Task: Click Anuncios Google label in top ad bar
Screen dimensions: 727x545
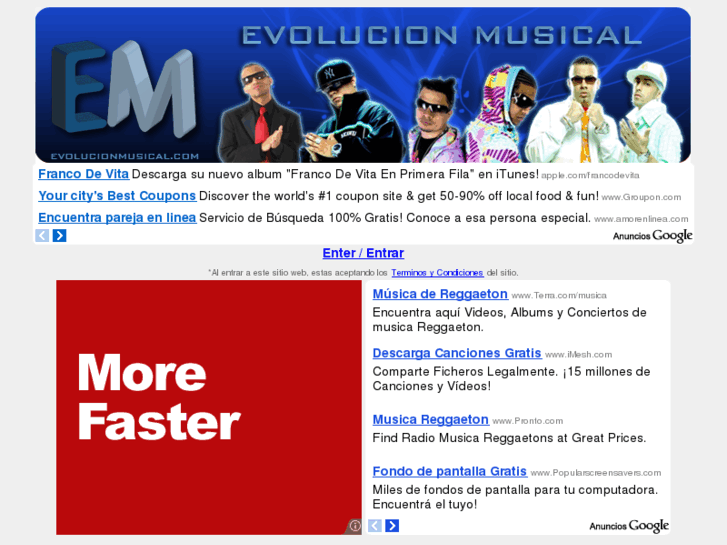Action: (x=652, y=236)
